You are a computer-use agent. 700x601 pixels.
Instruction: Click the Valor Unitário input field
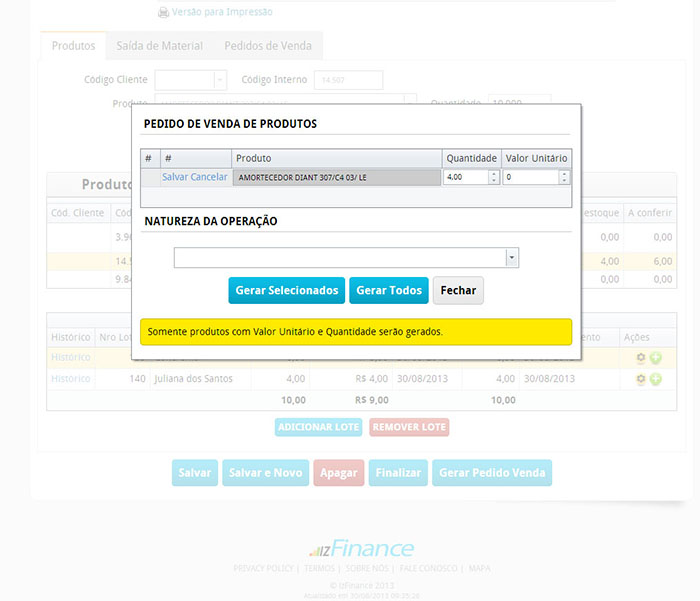pos(530,177)
